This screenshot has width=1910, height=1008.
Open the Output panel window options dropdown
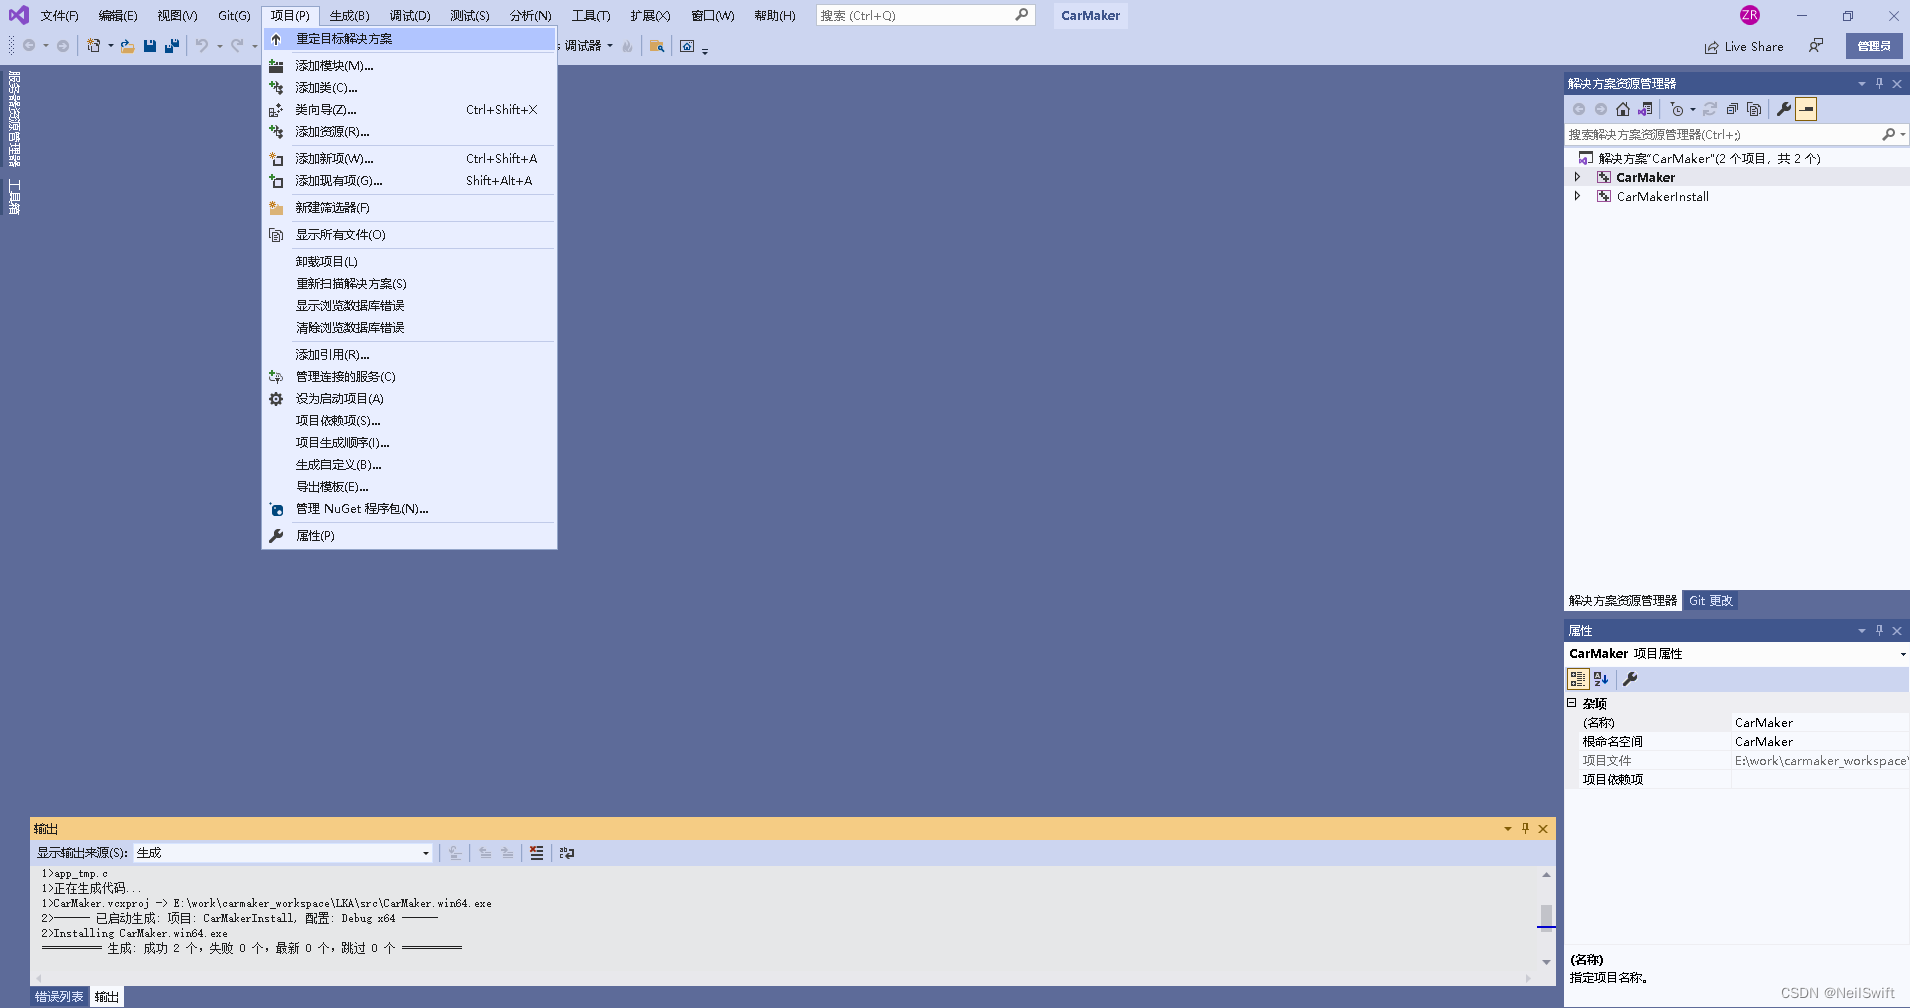tap(1507, 828)
